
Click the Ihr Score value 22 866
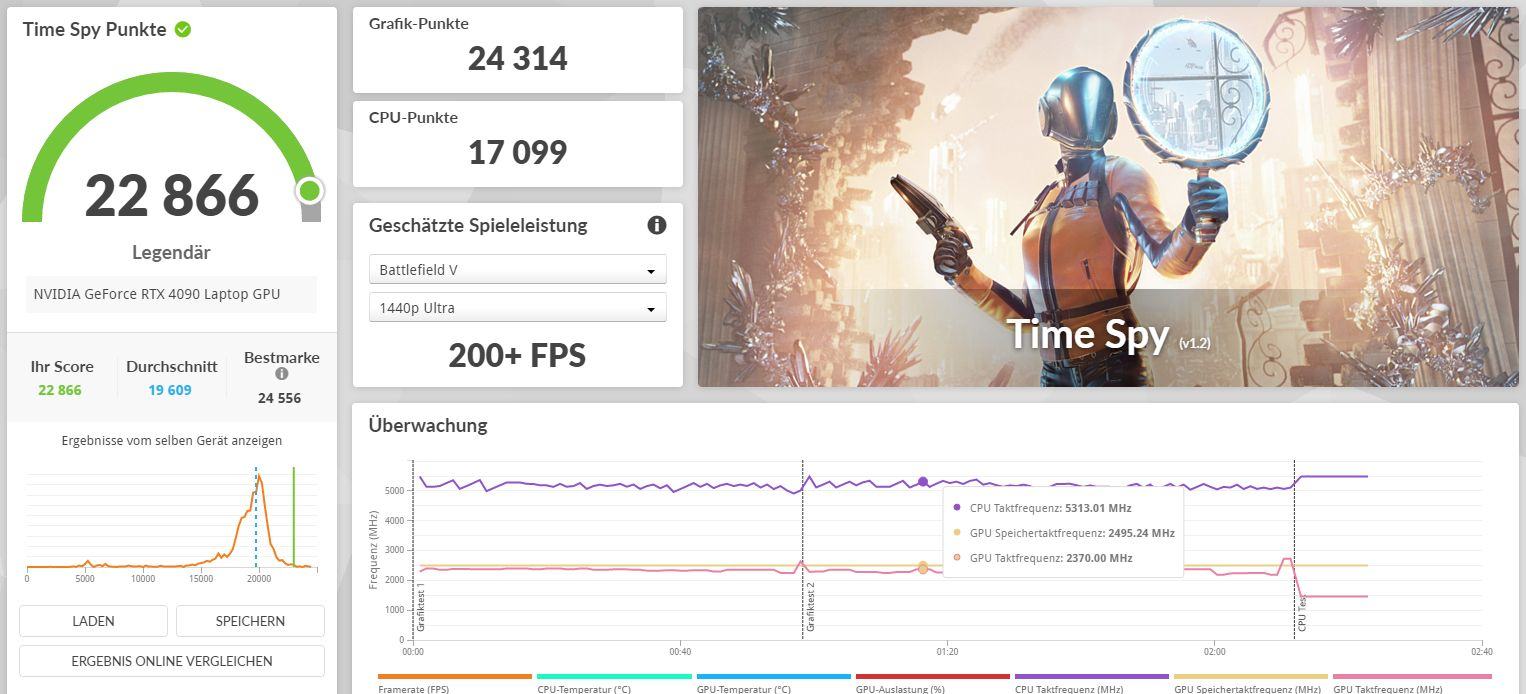(x=60, y=390)
